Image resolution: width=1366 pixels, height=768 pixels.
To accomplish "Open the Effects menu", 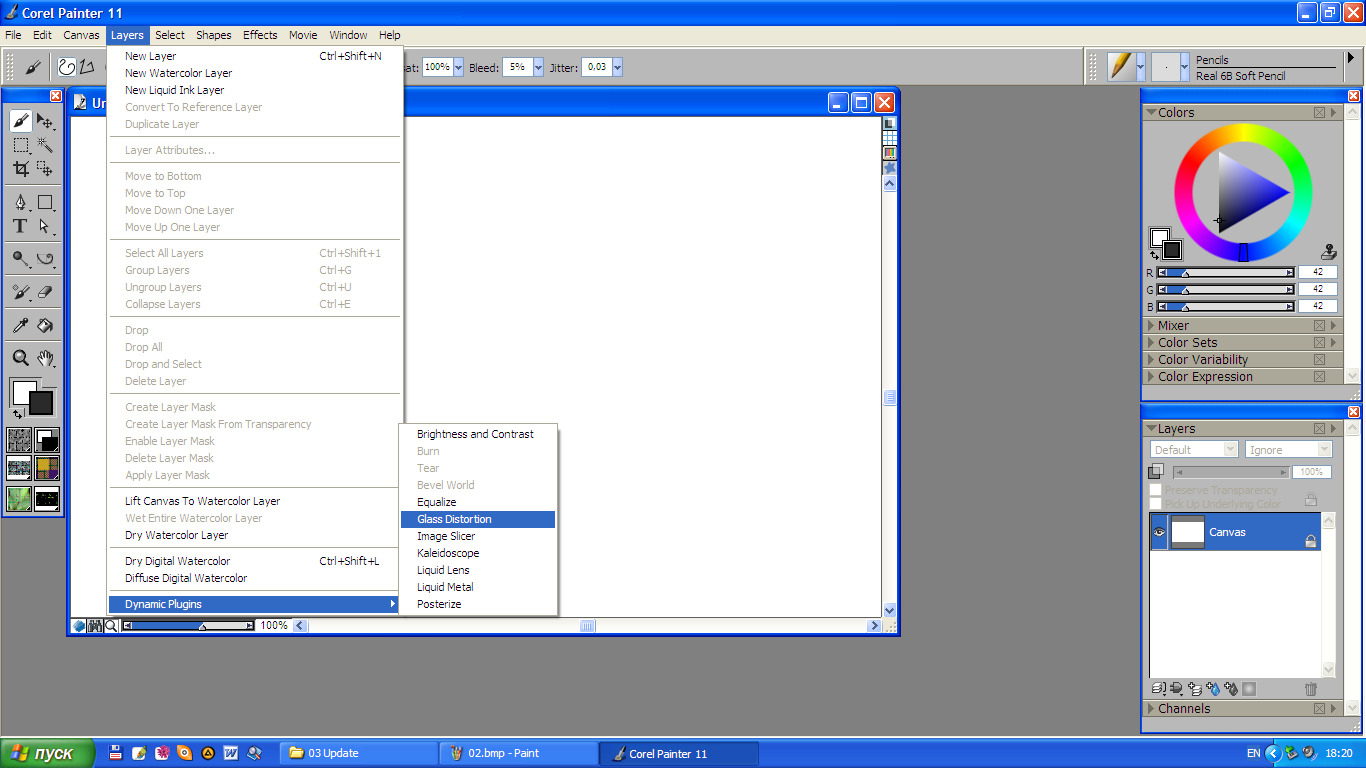I will click(260, 35).
